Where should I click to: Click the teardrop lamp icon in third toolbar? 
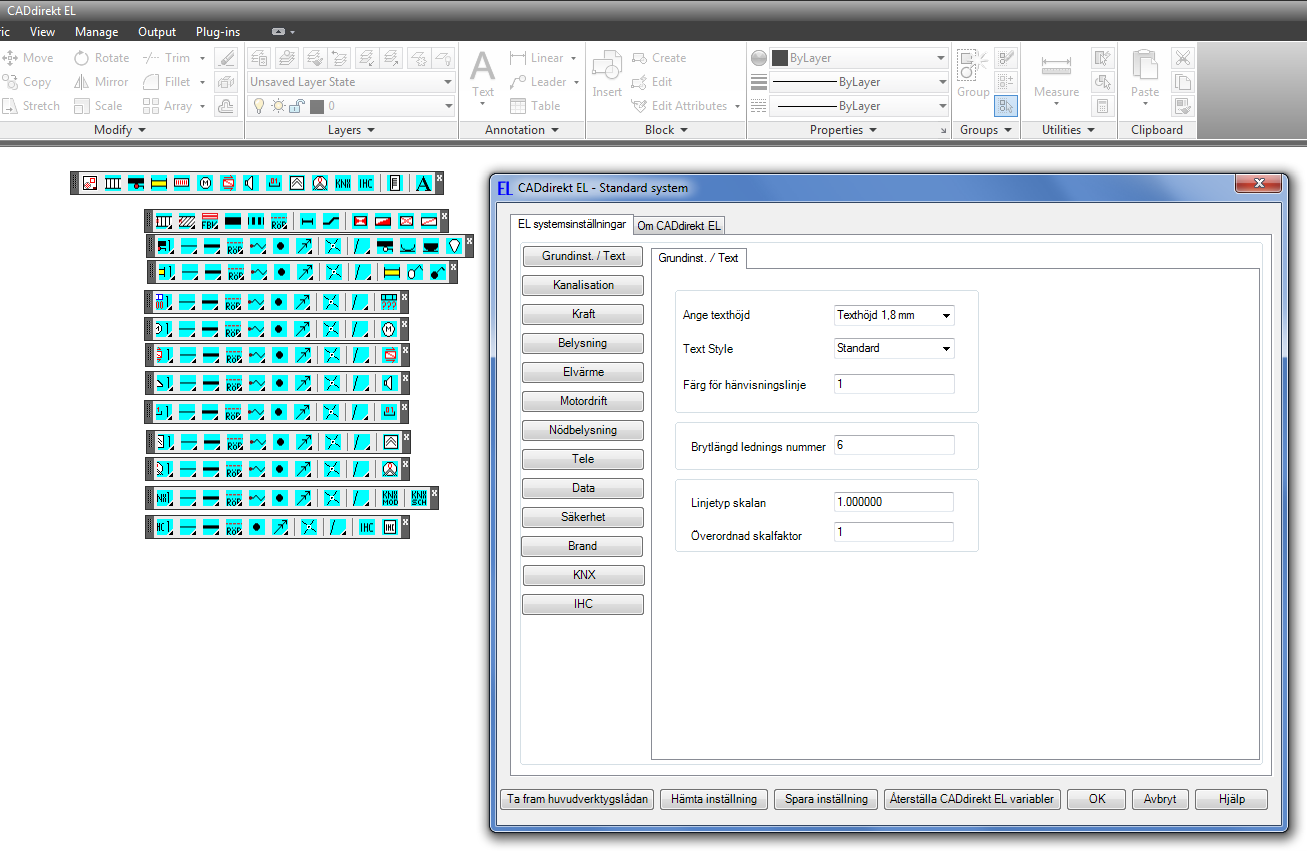(x=454, y=245)
